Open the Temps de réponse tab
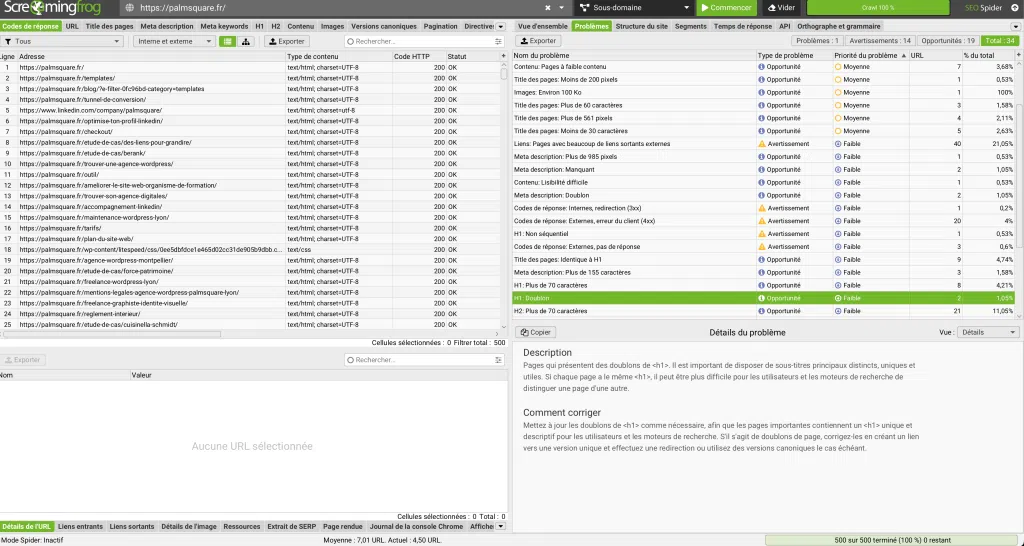The image size is (1024, 546). [x=743, y=27]
